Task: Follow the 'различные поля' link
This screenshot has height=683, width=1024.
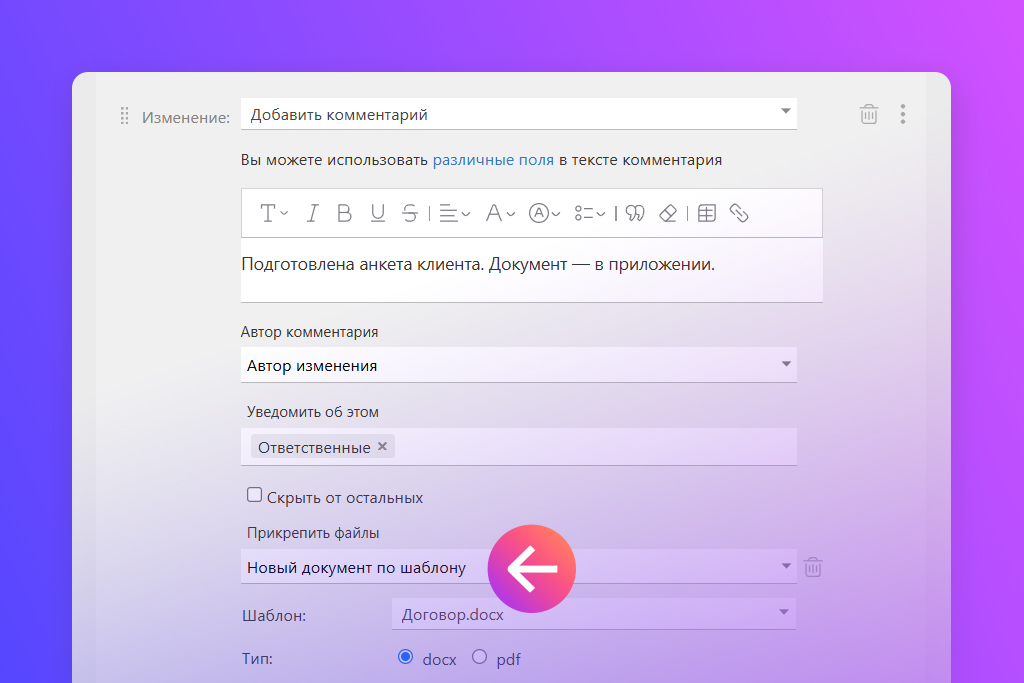Action: 493,160
